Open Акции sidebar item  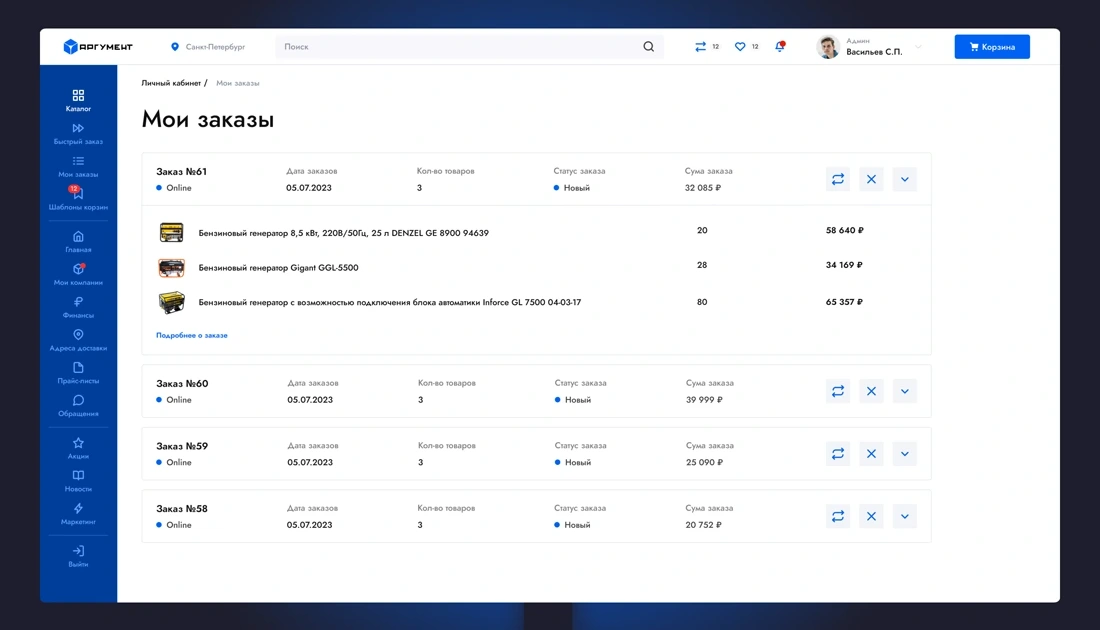point(78,448)
